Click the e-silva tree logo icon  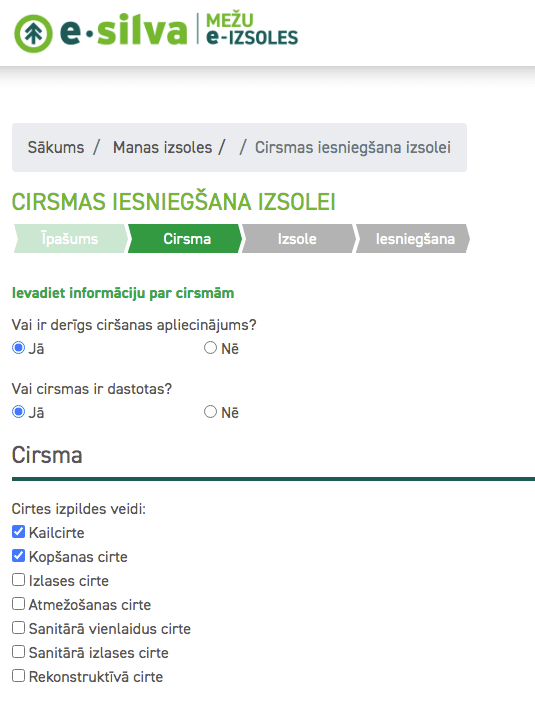[x=33, y=34]
